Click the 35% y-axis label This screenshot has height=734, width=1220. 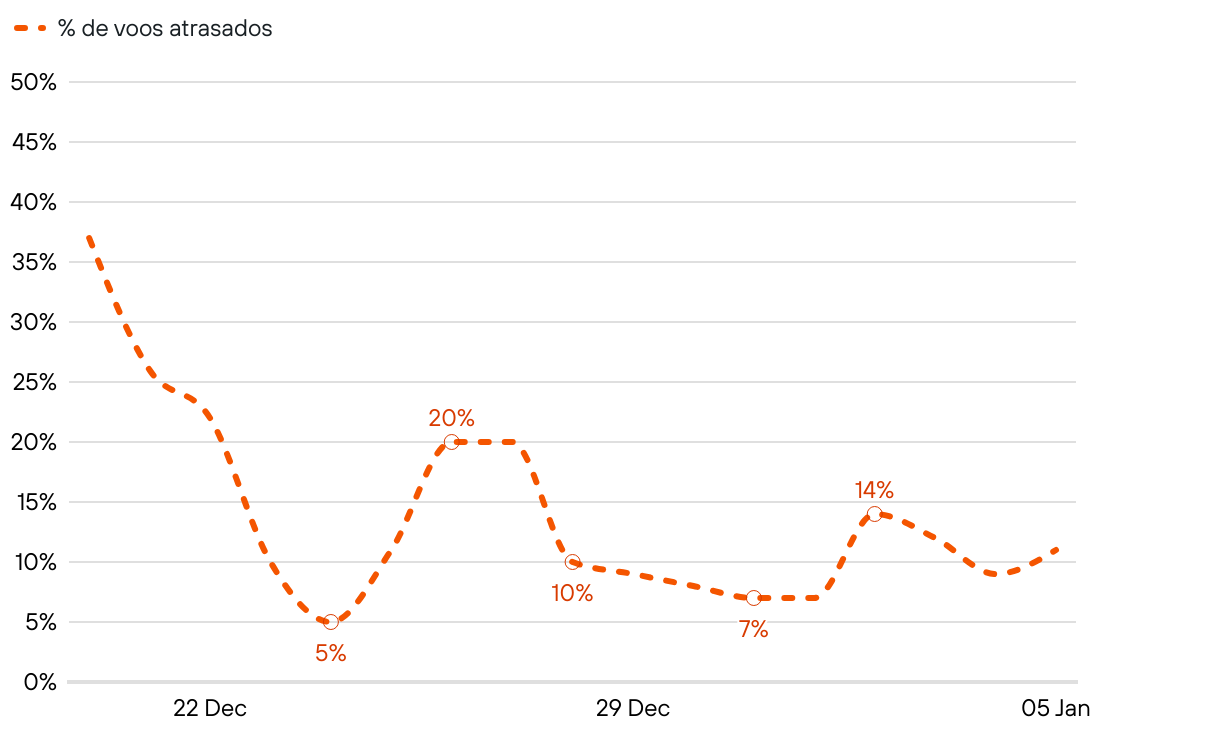pyautogui.click(x=34, y=262)
